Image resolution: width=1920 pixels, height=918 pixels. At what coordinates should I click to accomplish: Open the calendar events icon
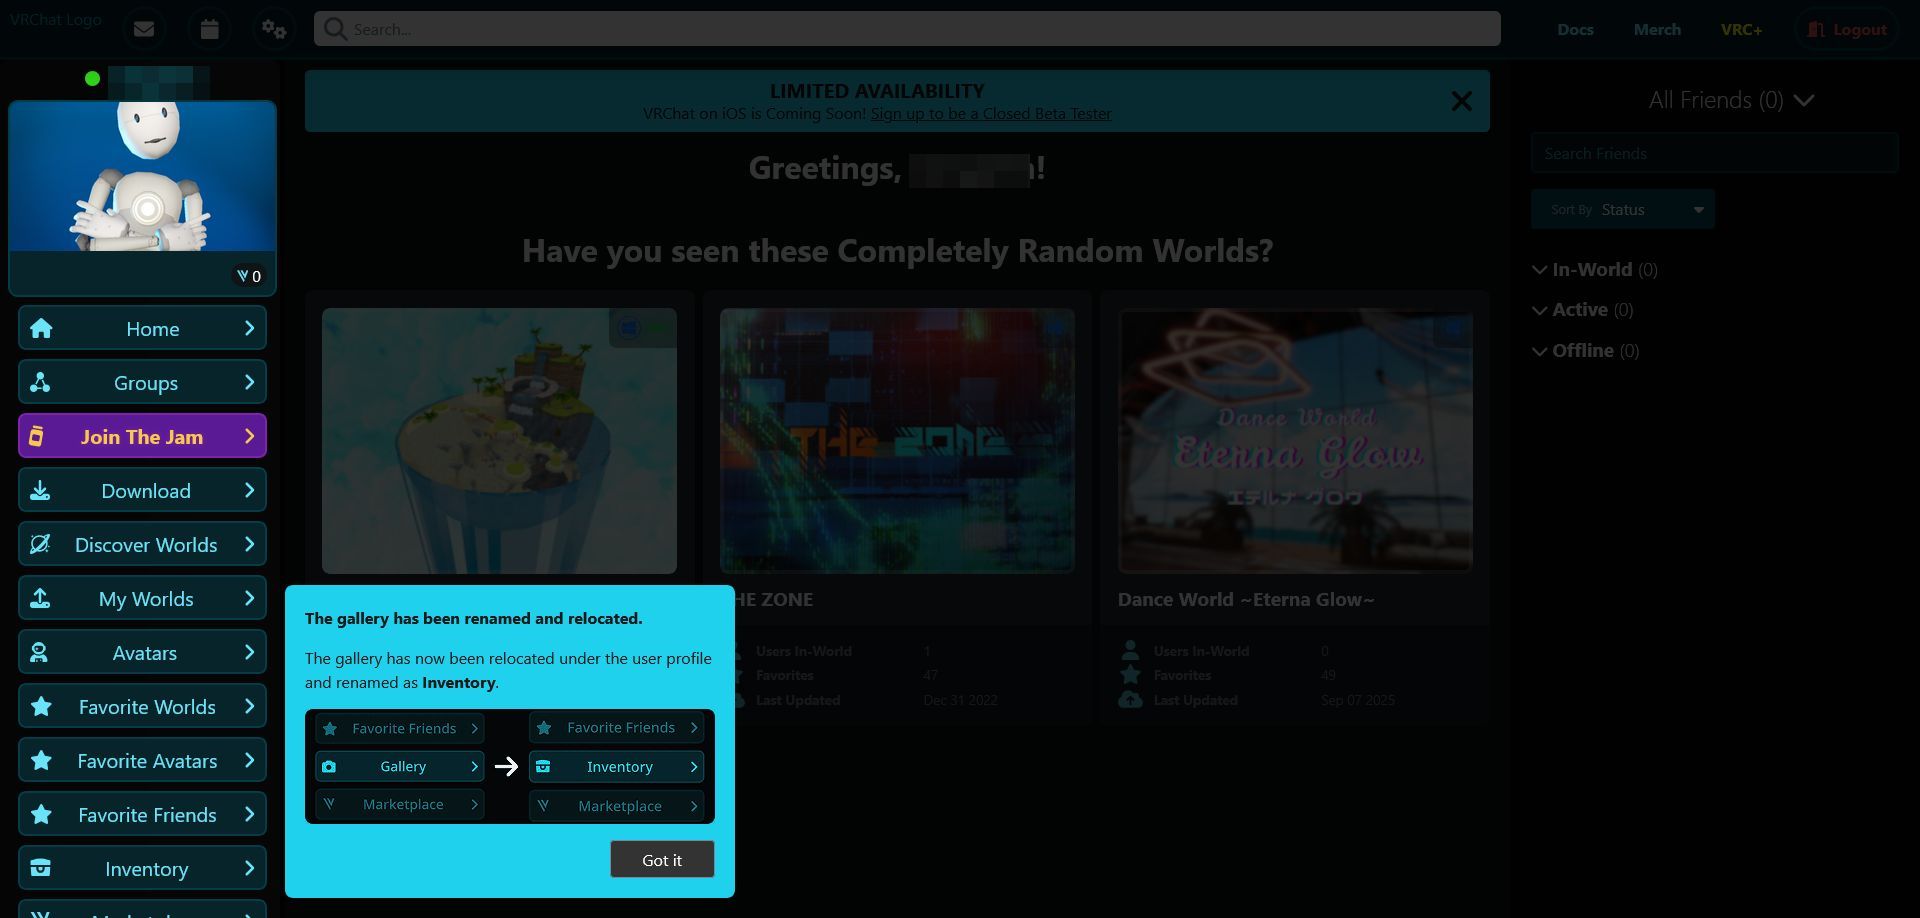click(x=209, y=29)
